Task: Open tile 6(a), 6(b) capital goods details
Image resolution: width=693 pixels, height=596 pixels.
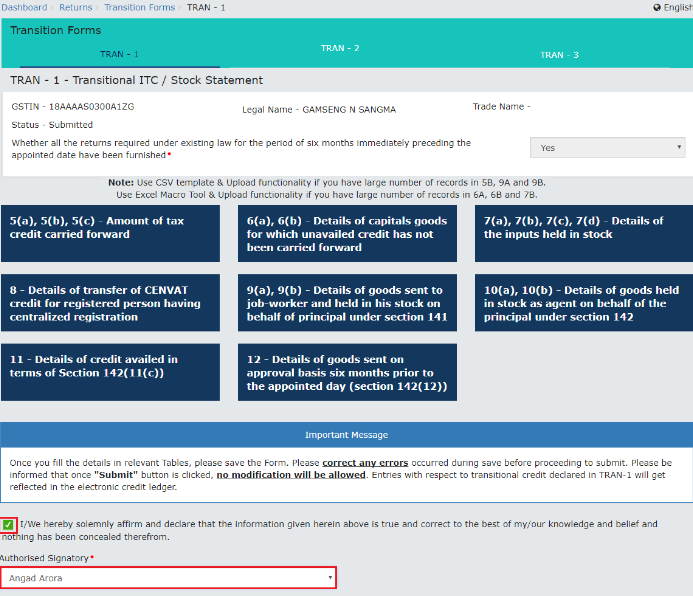Action: click(x=347, y=233)
